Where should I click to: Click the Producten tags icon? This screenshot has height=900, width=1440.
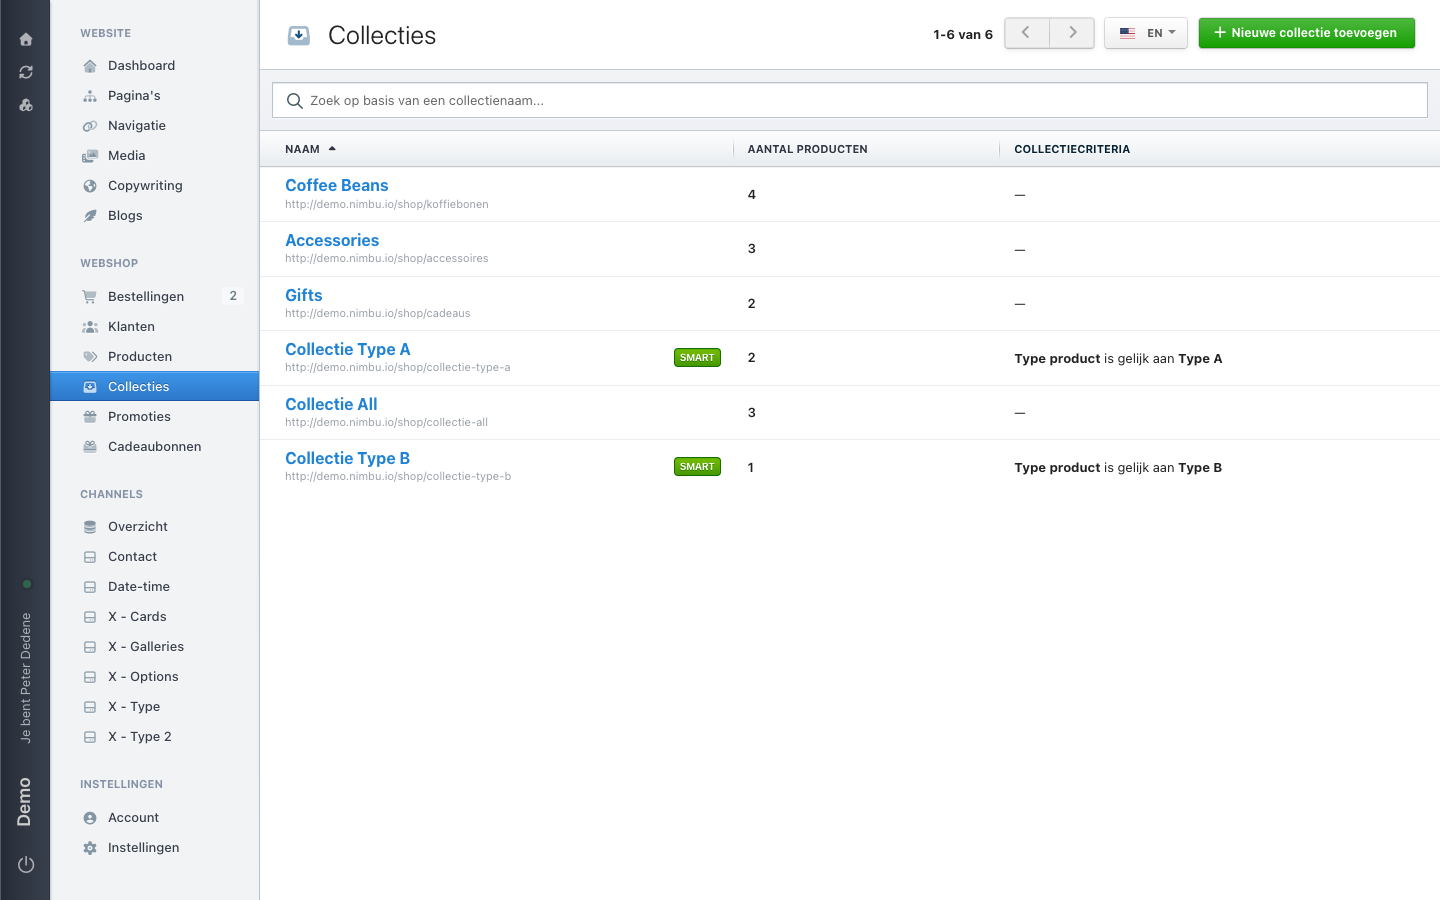point(90,357)
